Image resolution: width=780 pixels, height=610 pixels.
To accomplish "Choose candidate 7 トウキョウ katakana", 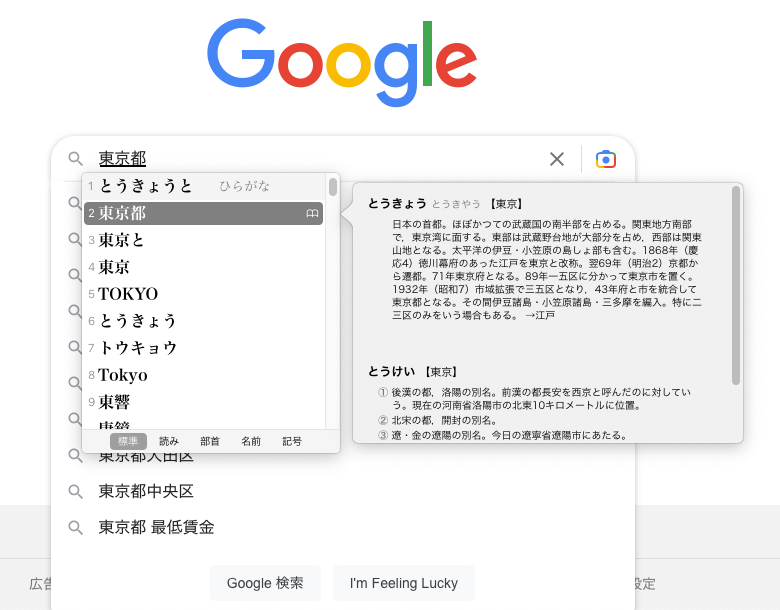I will pyautogui.click(x=204, y=348).
